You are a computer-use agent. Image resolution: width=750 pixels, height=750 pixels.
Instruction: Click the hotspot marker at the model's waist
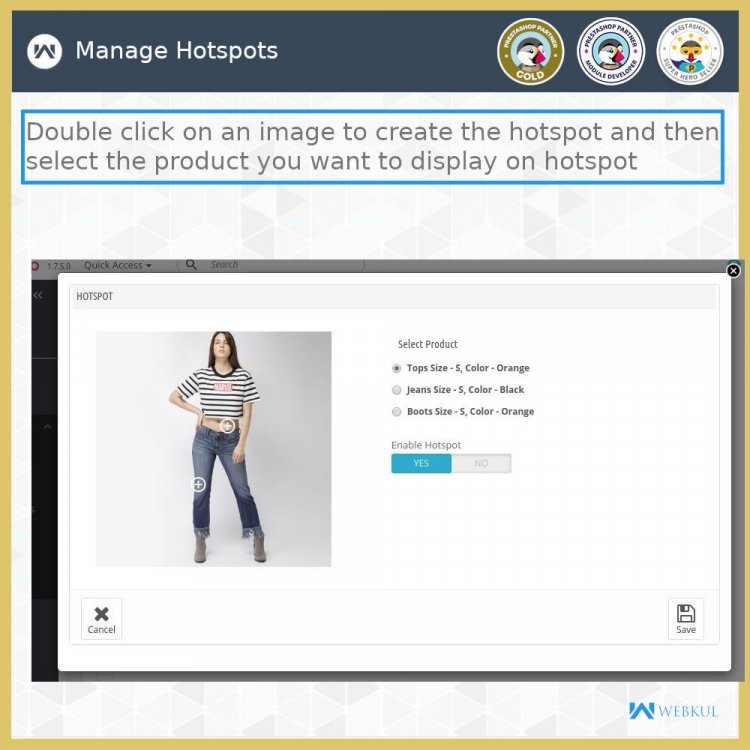[x=228, y=426]
